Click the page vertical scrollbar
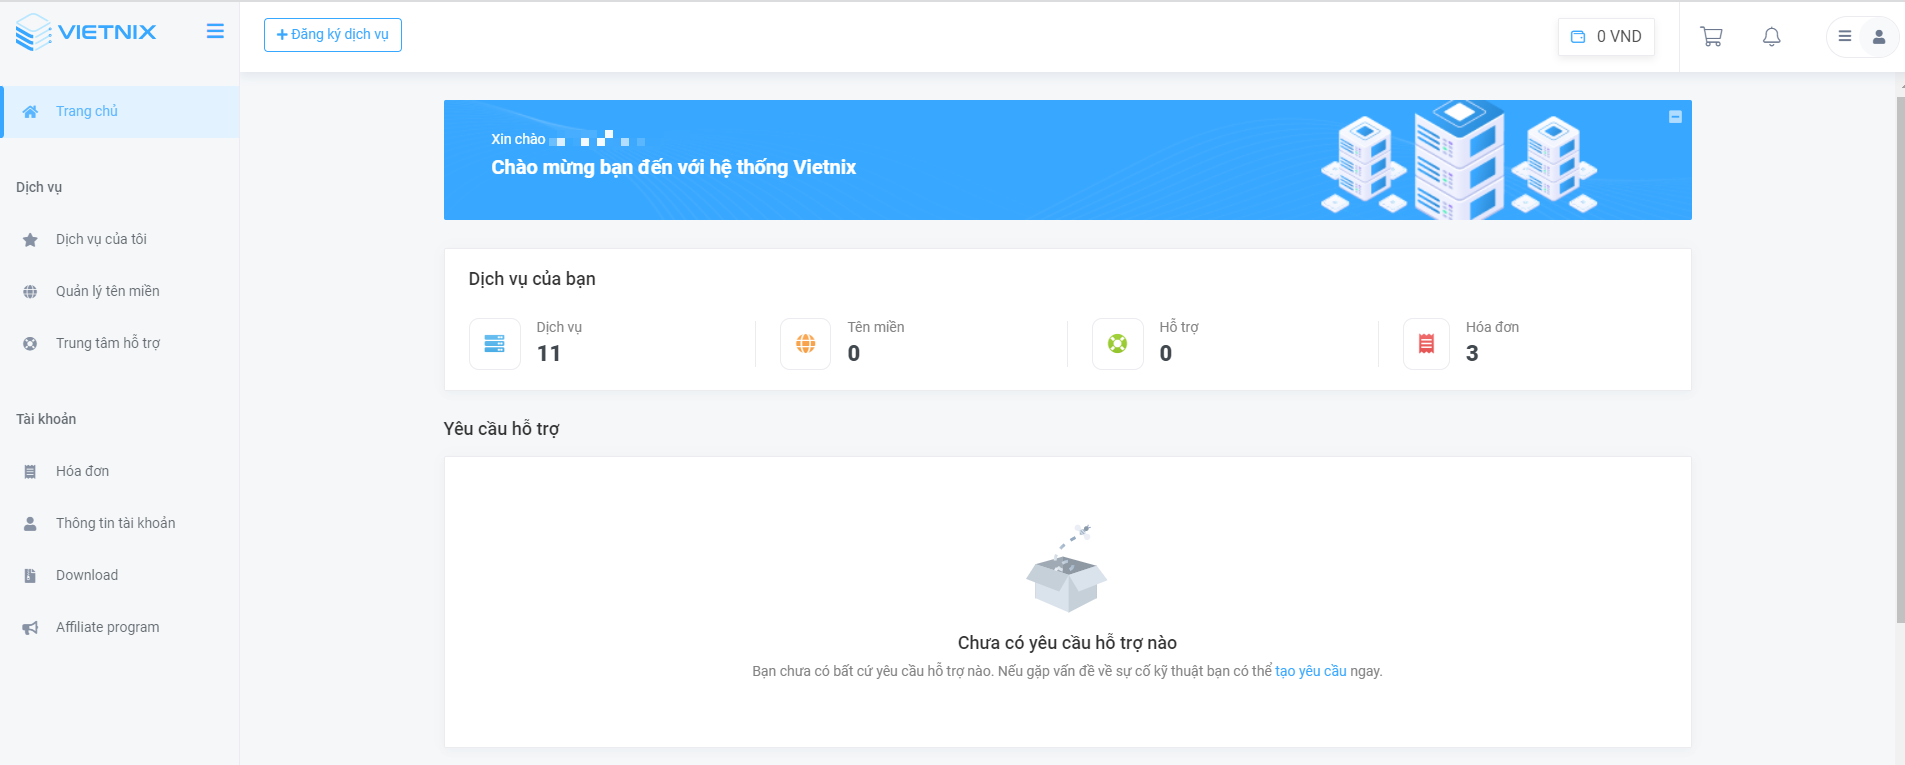The image size is (1905, 765). (x=1900, y=360)
